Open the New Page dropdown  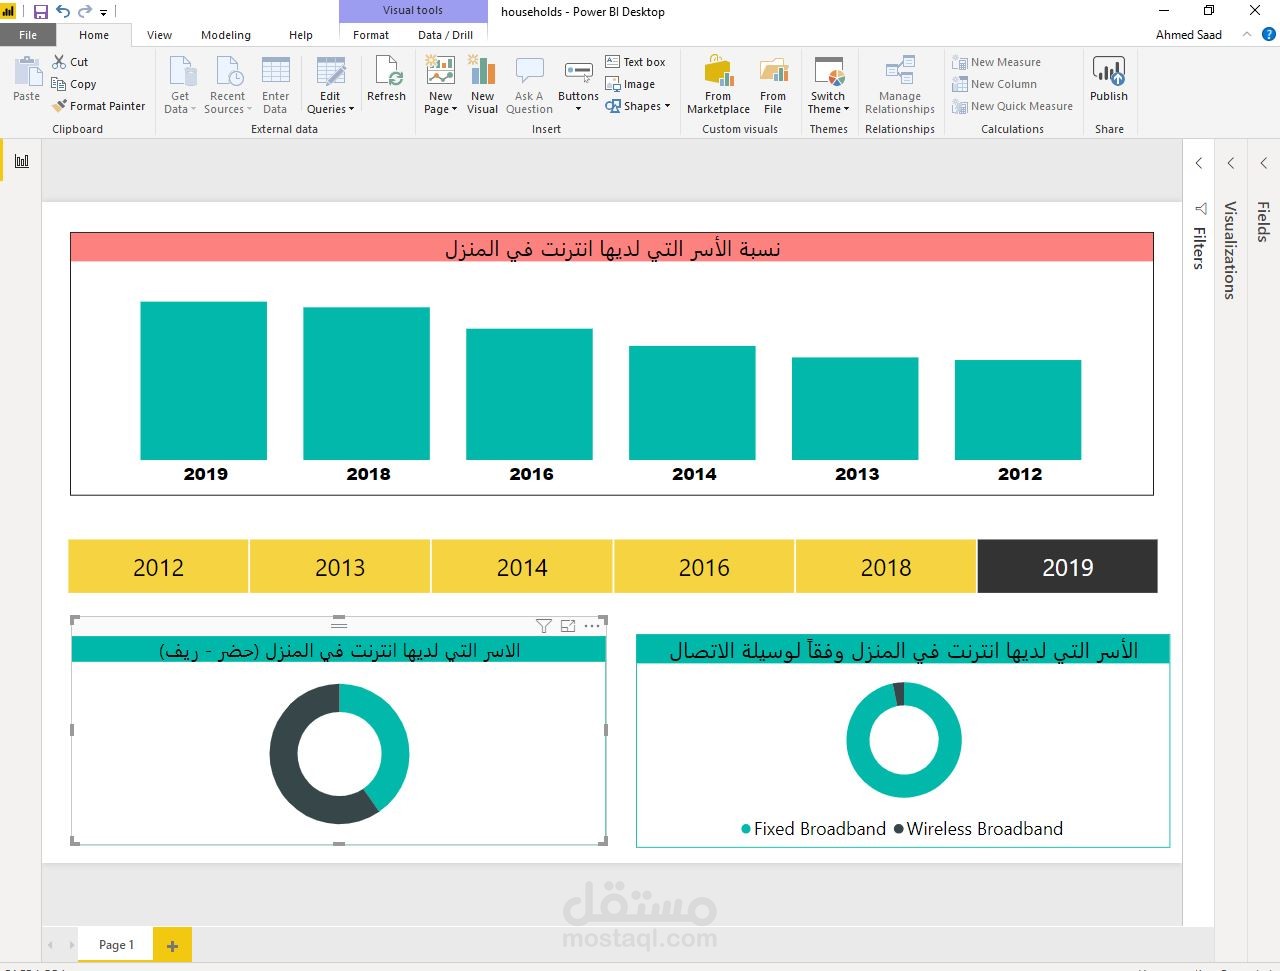pyautogui.click(x=440, y=85)
